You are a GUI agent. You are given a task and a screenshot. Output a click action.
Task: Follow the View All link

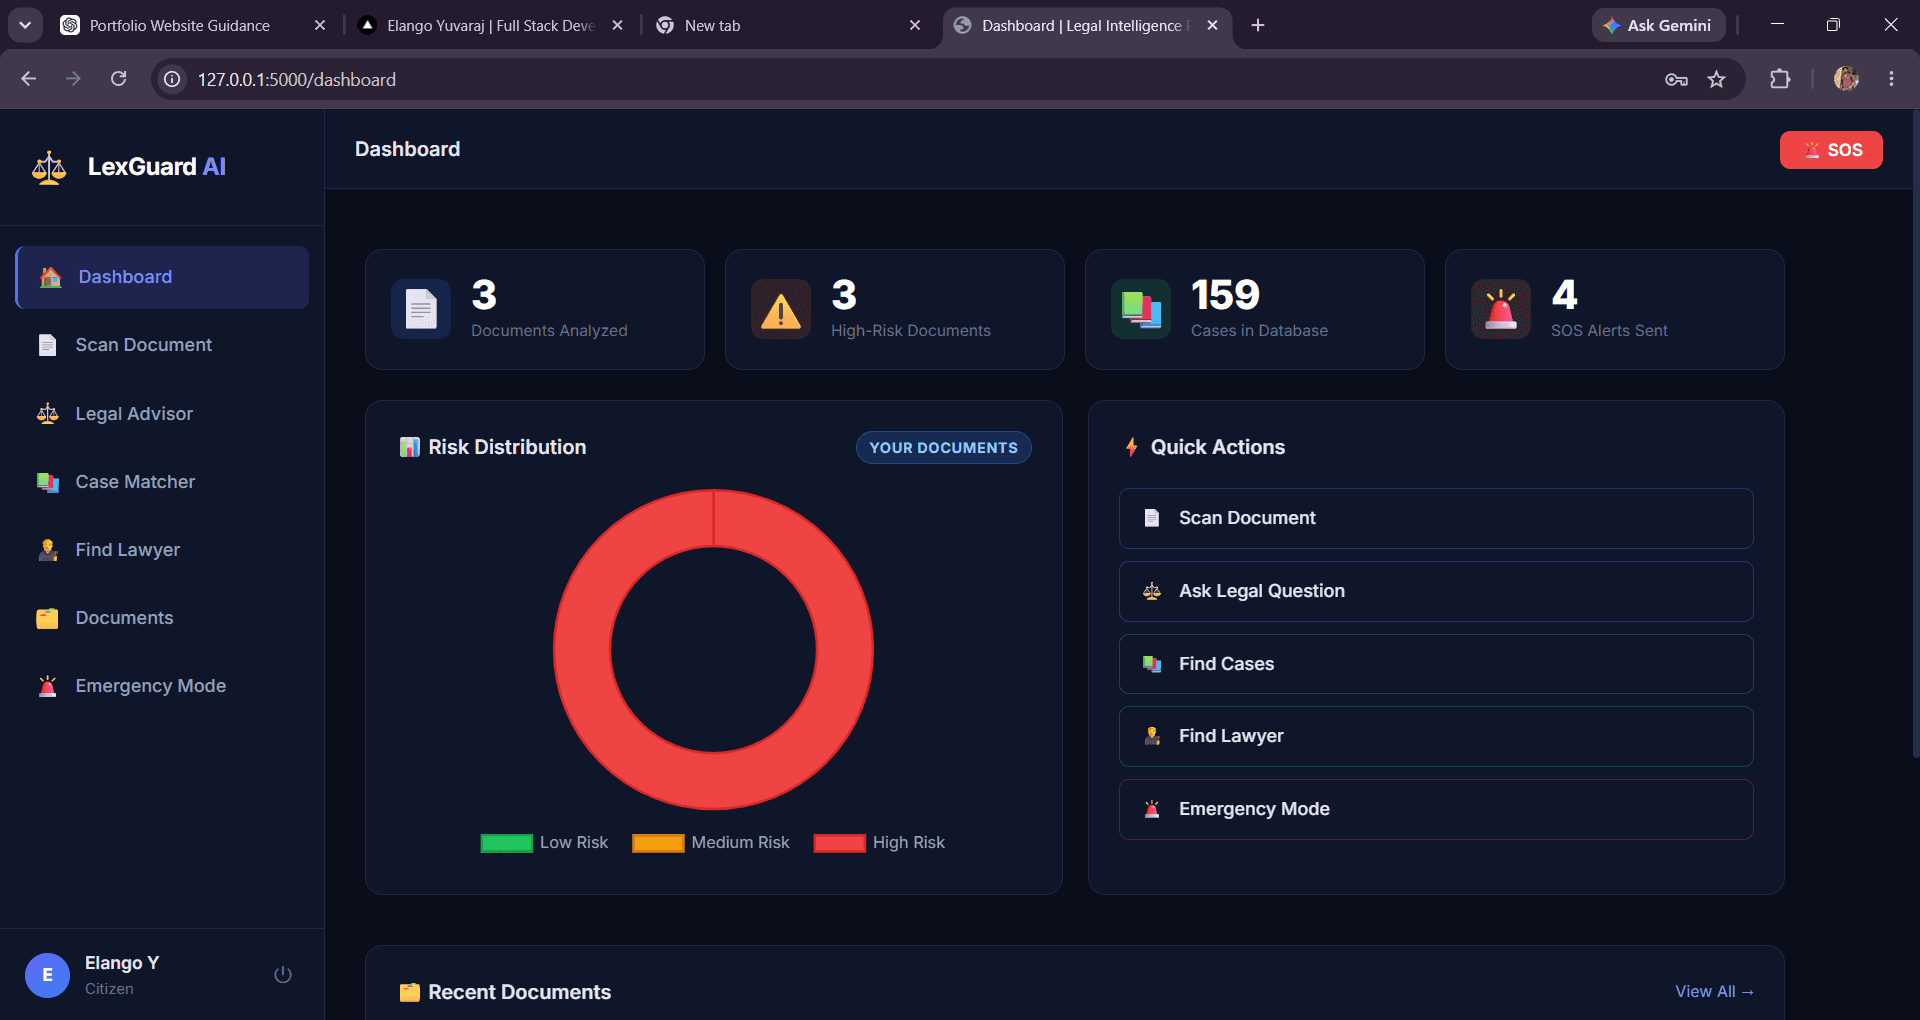pyautogui.click(x=1714, y=991)
